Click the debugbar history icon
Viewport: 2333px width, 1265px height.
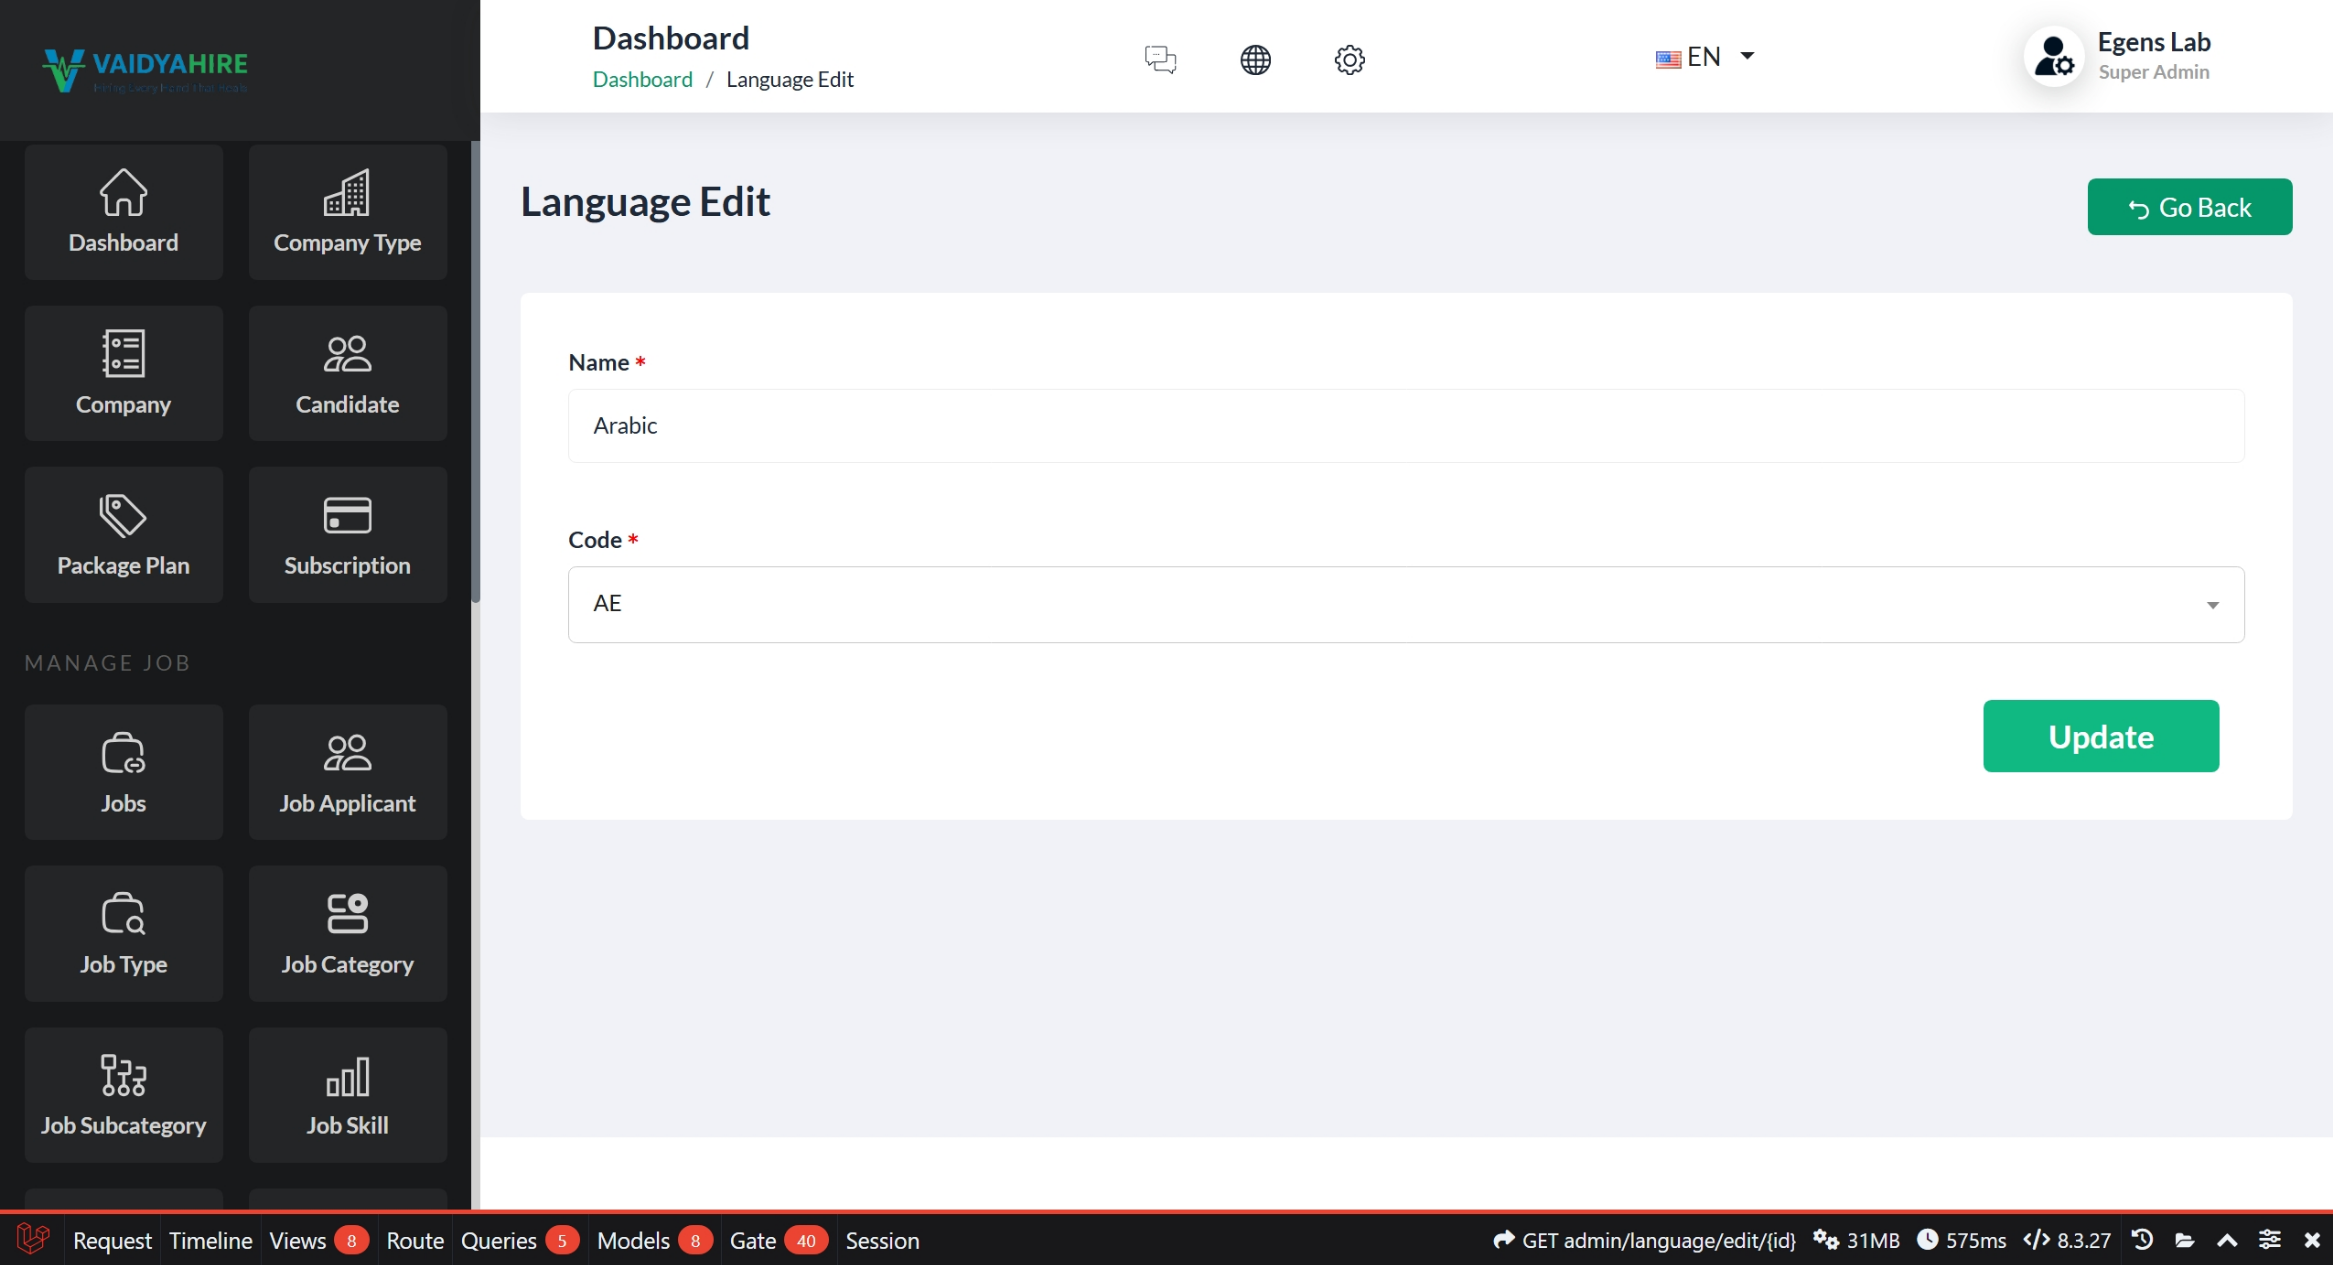point(2141,1240)
